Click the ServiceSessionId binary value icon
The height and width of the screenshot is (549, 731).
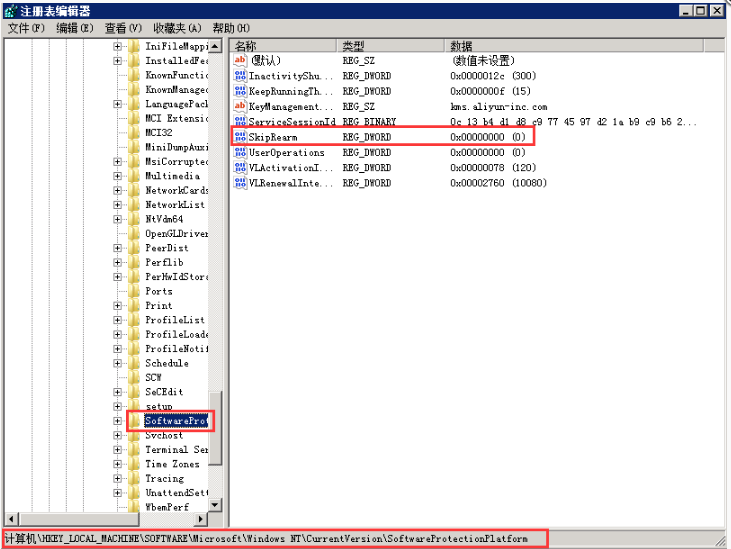tap(239, 121)
